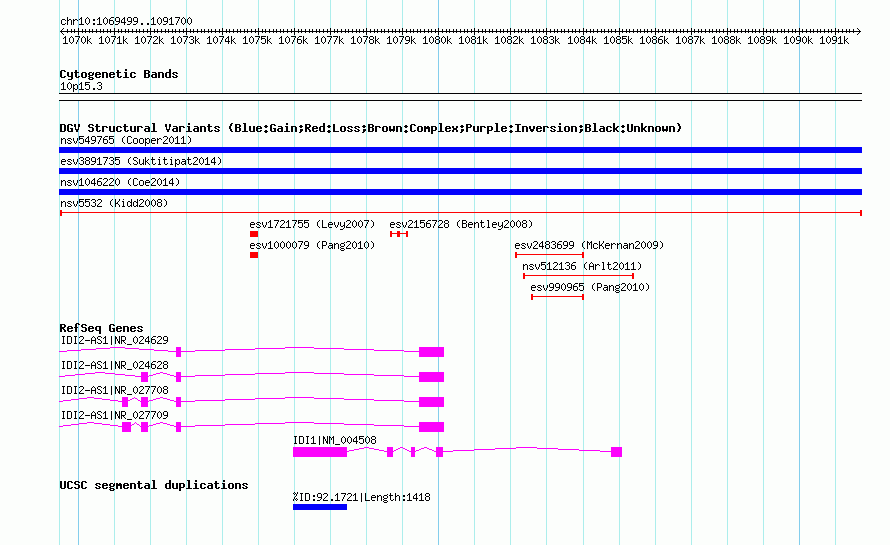Click the 1075k ruler position label
The width and height of the screenshot is (890, 545).
(x=257, y=40)
